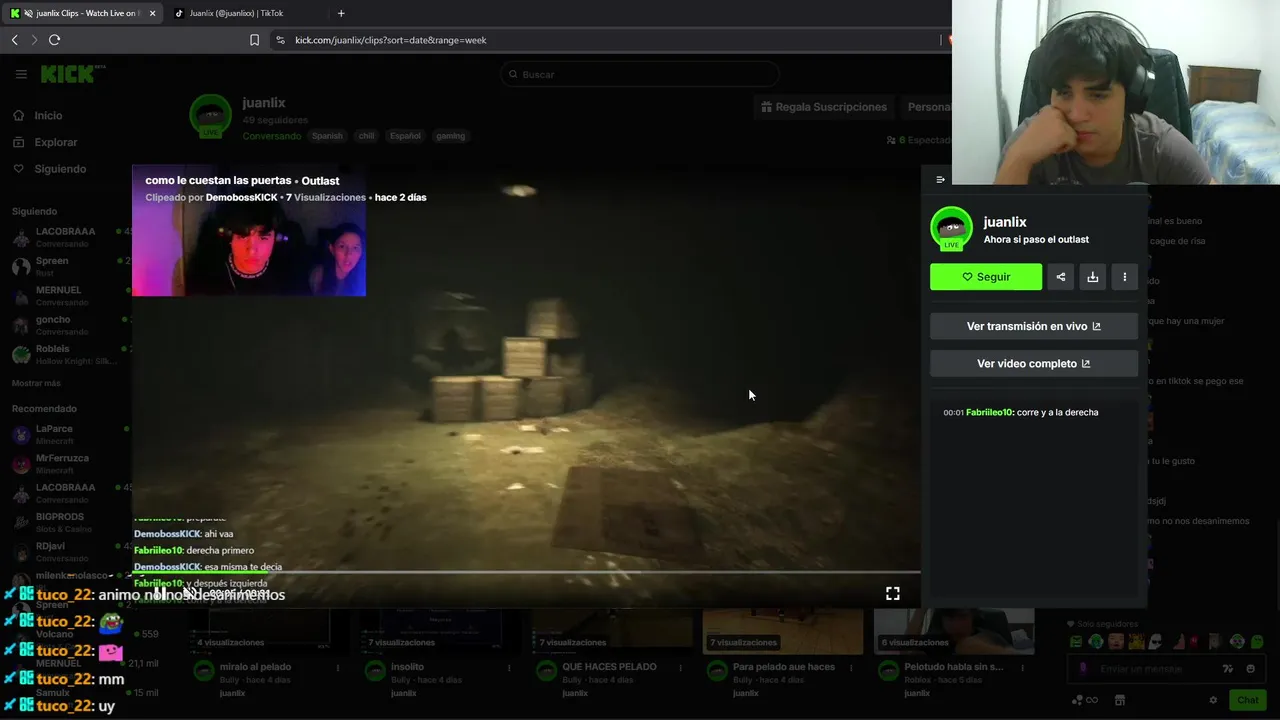This screenshot has height=720, width=1280.
Task: Open Robleis channel in sidebar
Action: click(66, 354)
